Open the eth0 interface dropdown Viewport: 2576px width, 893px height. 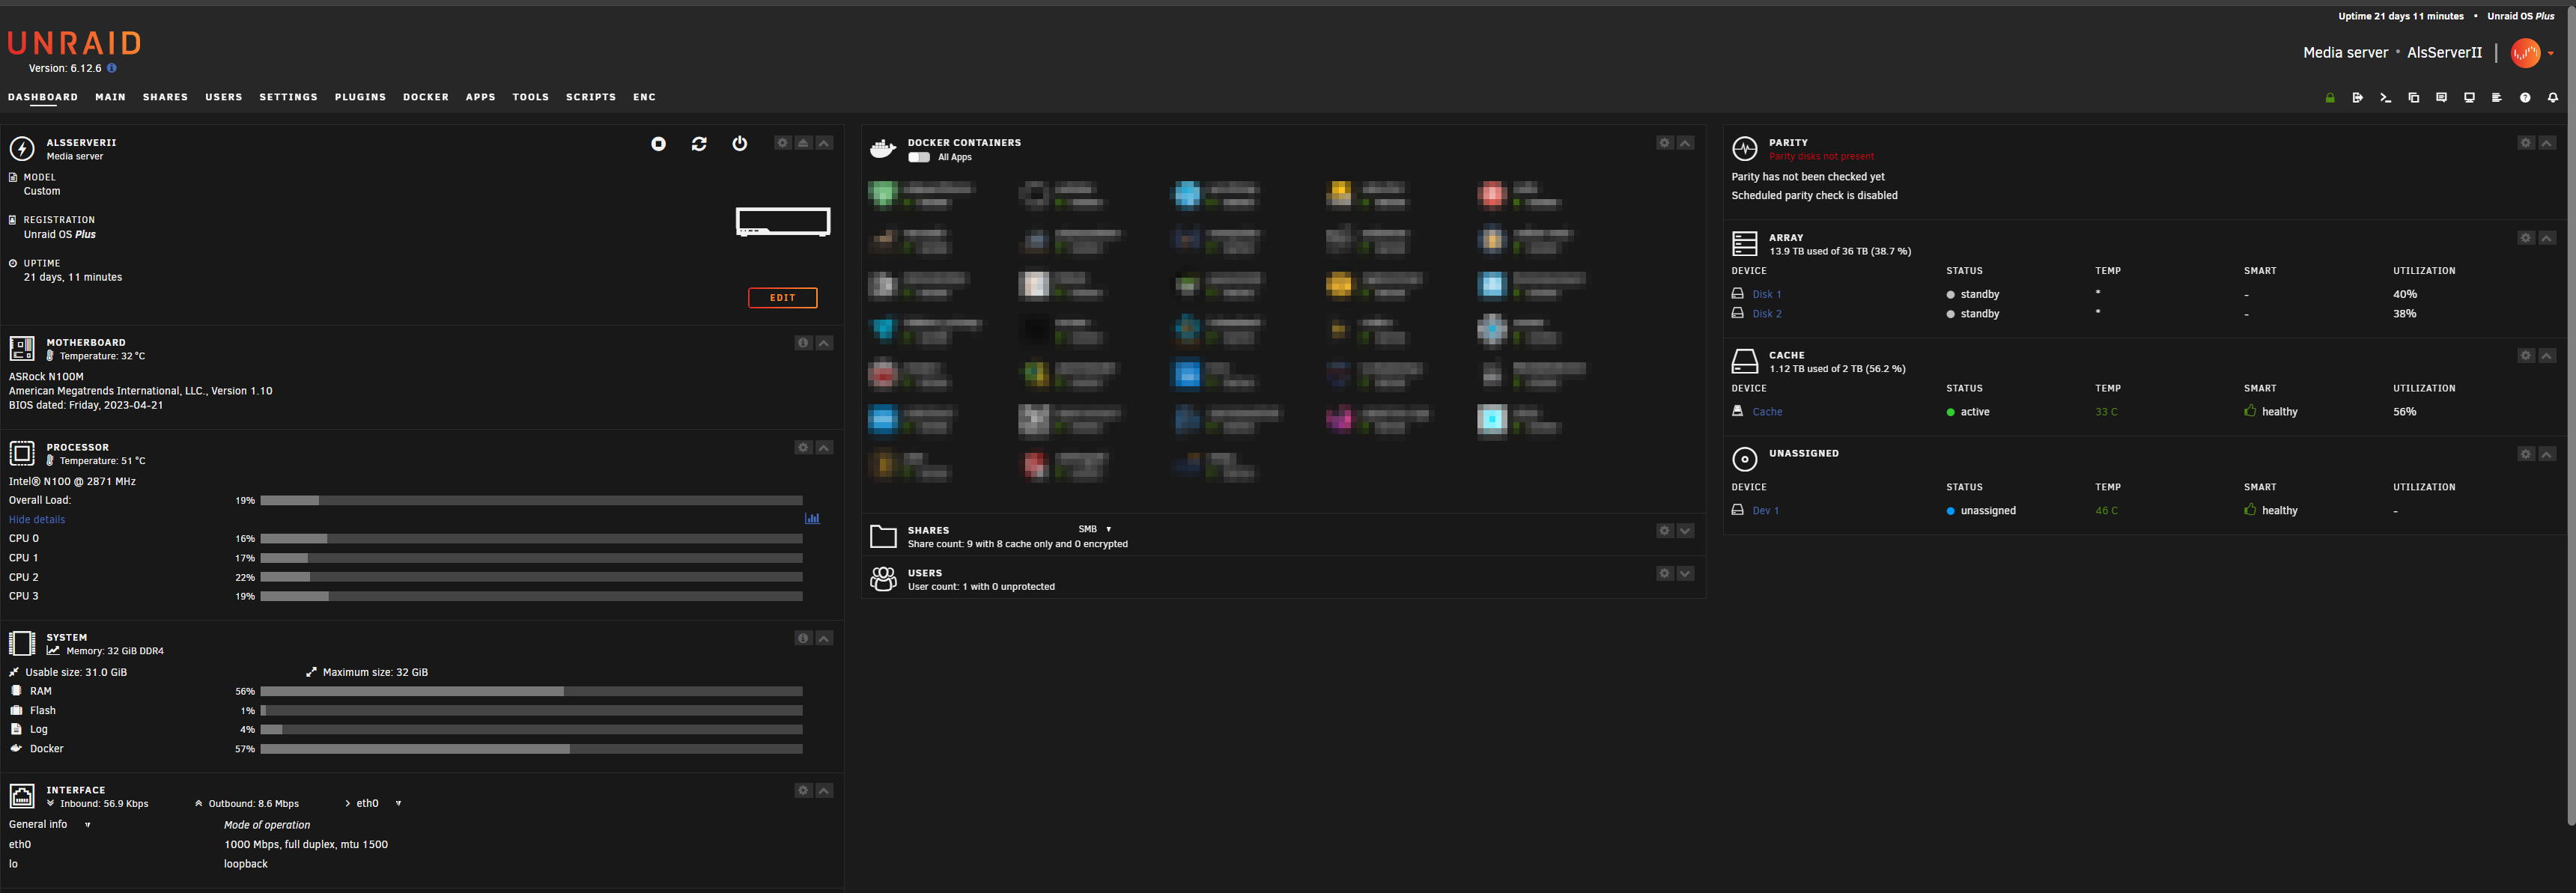[397, 803]
